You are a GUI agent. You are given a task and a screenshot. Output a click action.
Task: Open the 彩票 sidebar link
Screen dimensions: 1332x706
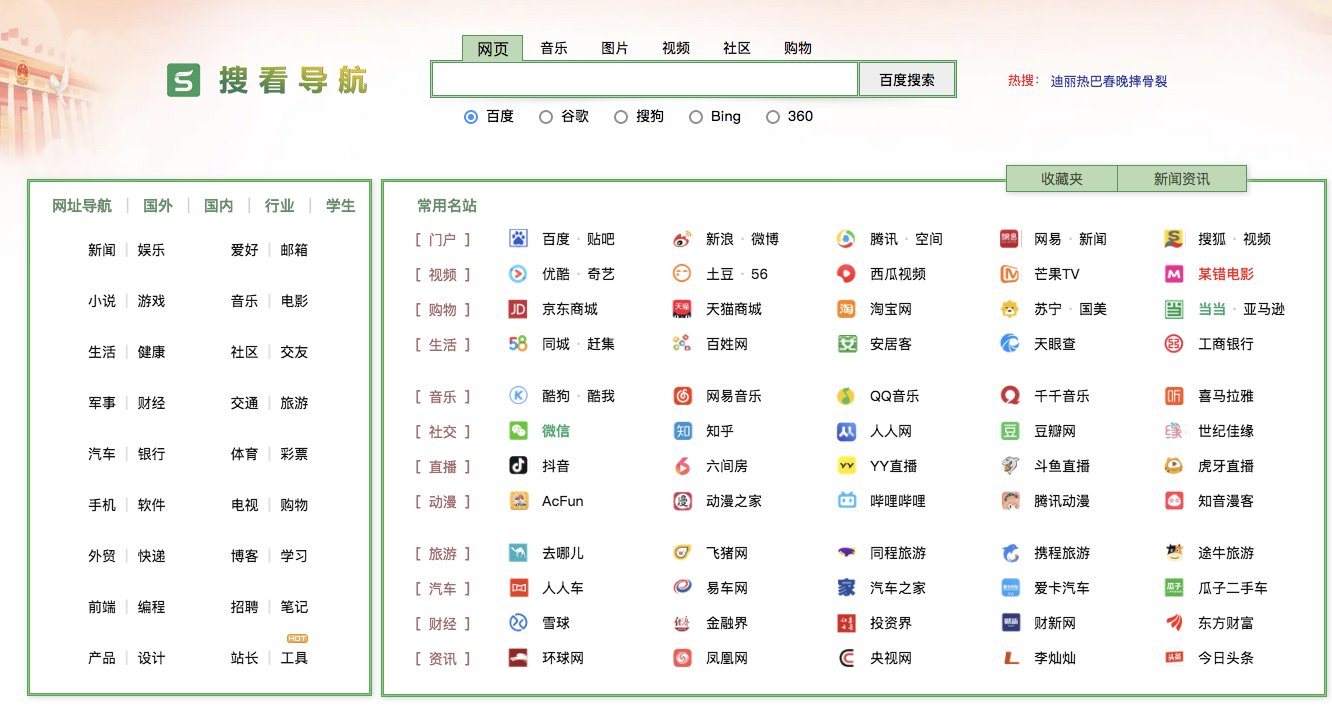point(294,454)
